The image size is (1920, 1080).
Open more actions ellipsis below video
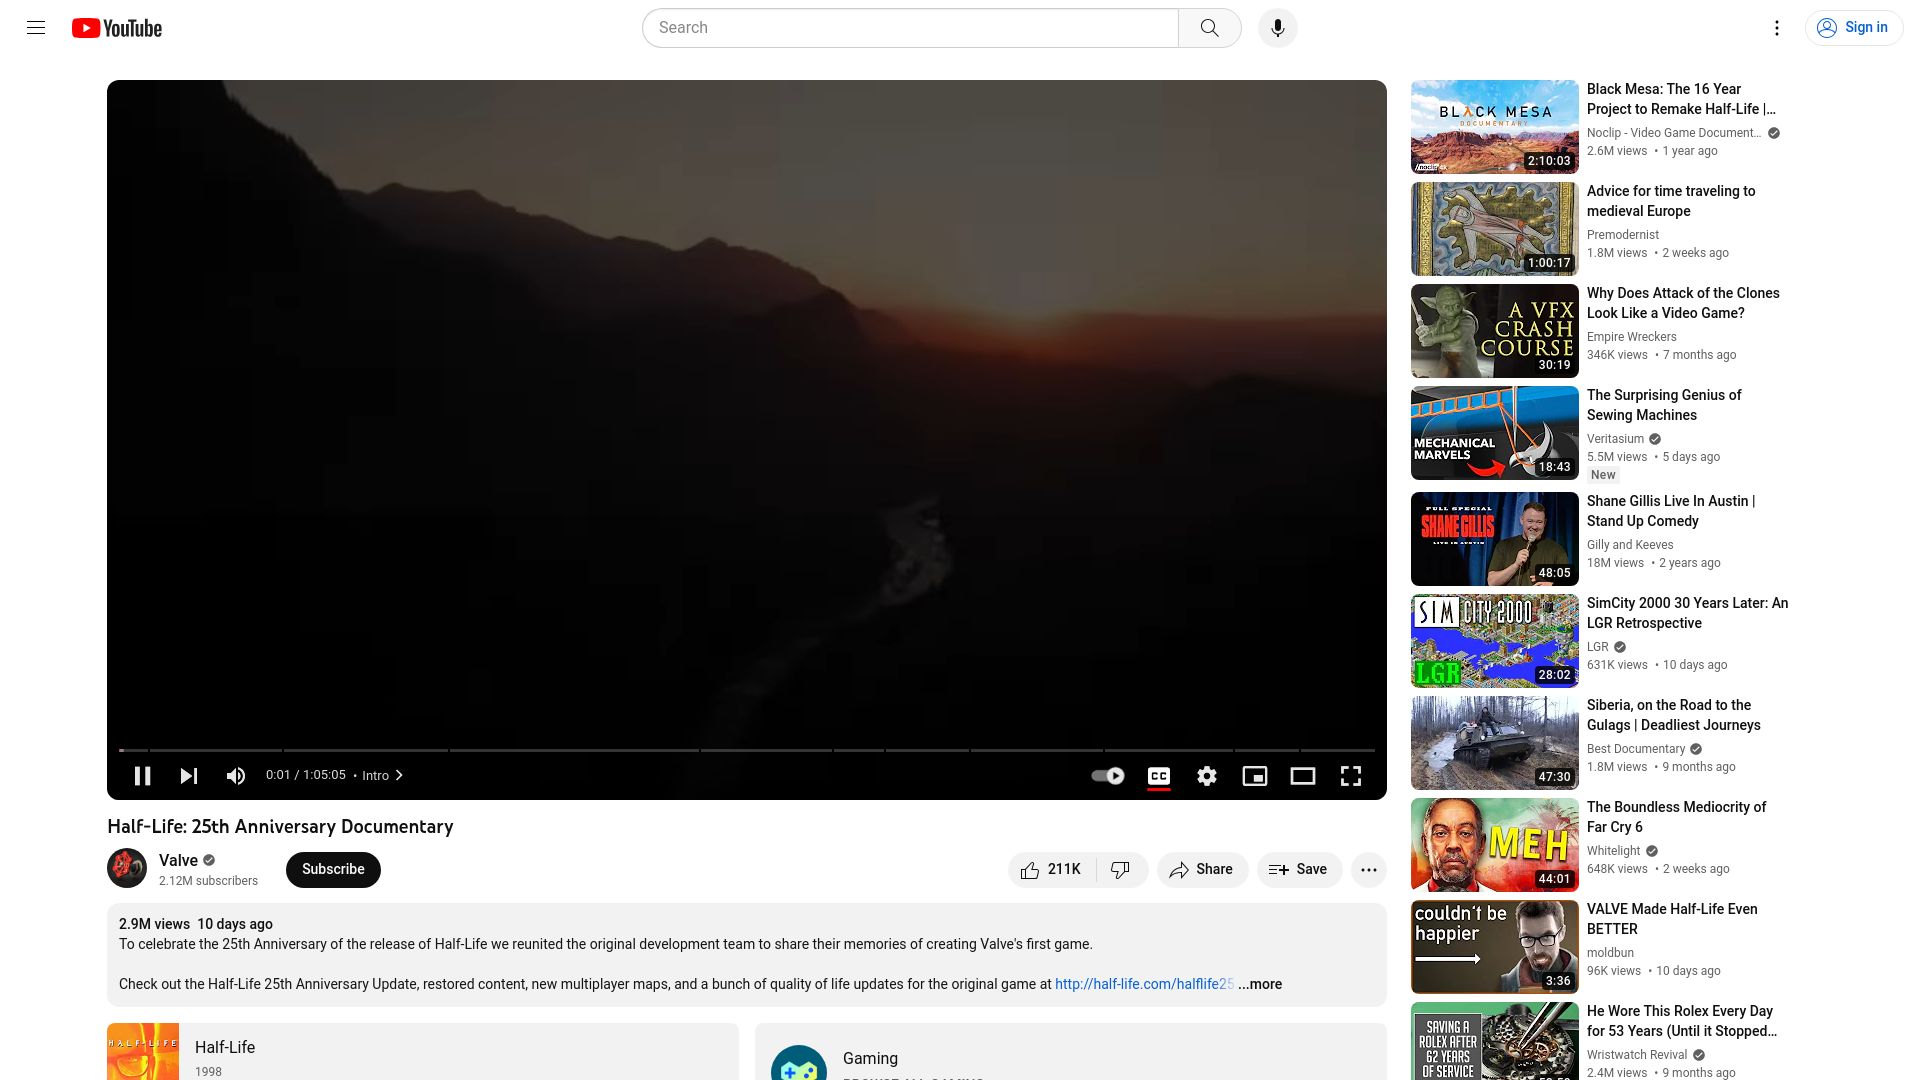coord(1369,870)
